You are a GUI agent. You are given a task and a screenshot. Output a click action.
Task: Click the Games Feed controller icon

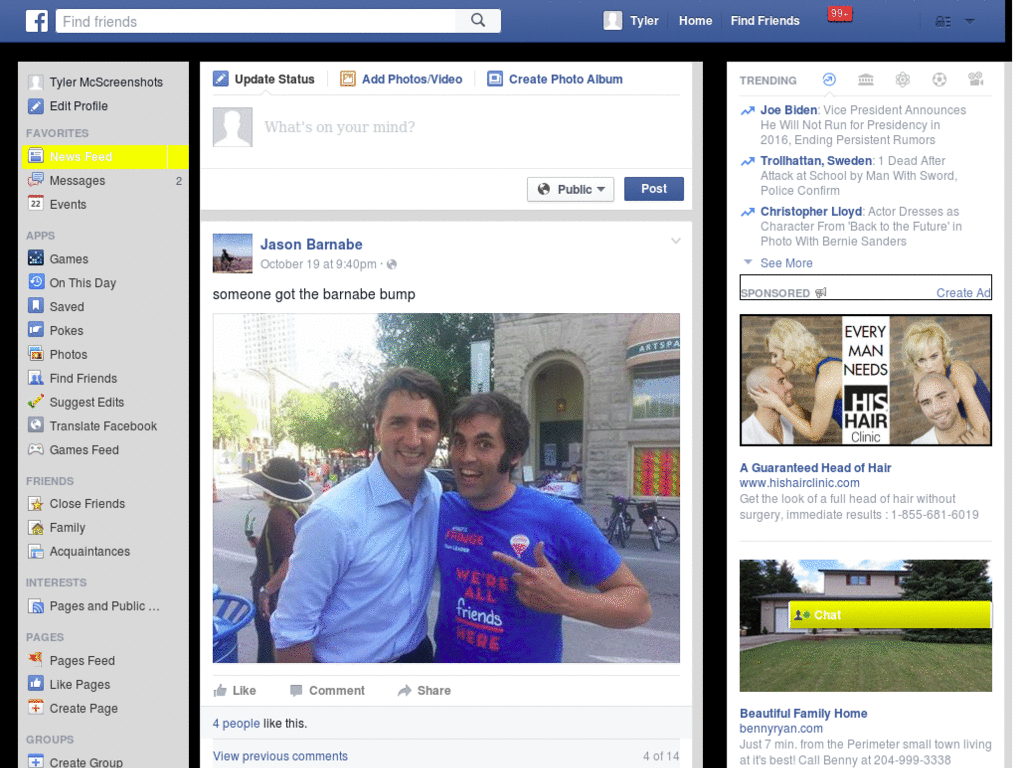point(36,449)
